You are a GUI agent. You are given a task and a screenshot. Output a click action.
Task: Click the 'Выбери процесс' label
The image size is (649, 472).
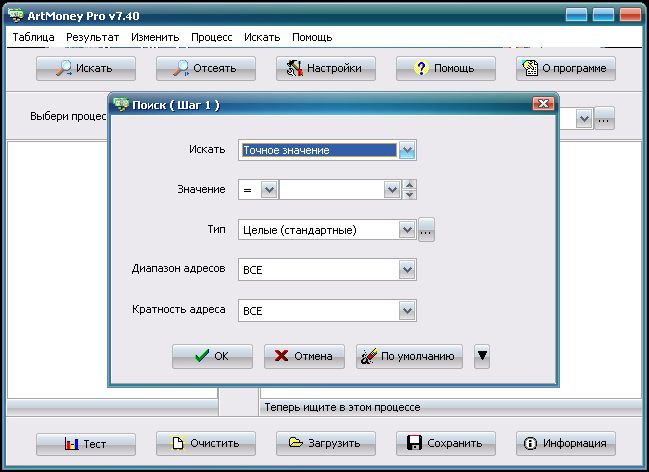68,116
